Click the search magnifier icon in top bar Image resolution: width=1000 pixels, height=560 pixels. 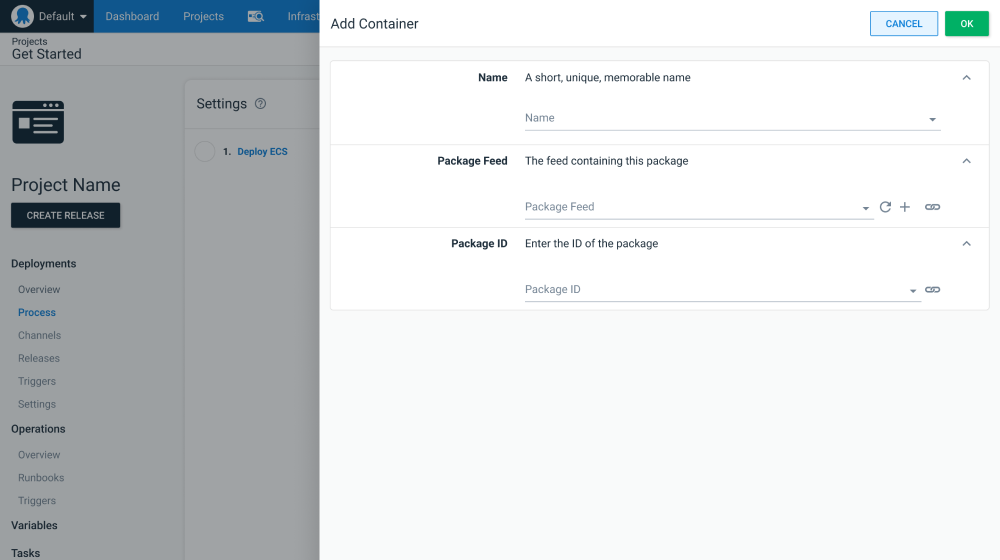click(x=256, y=16)
